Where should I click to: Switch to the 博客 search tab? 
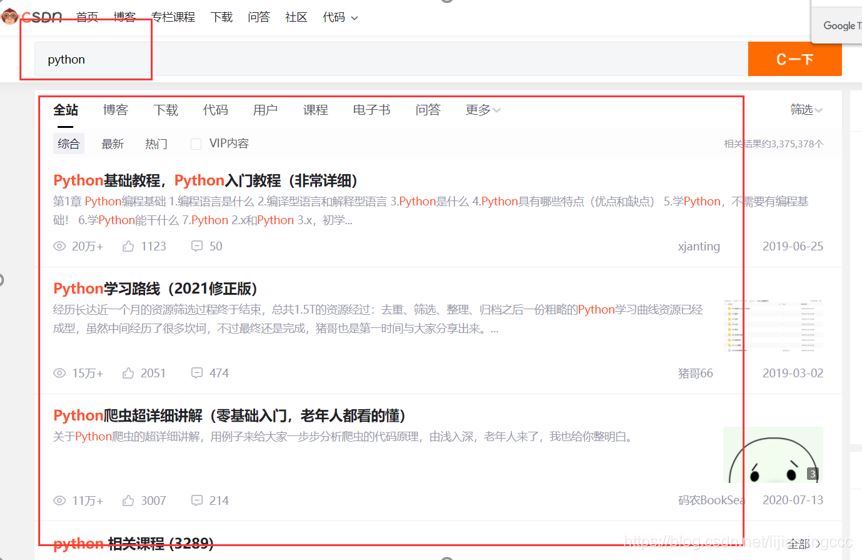pyautogui.click(x=115, y=110)
